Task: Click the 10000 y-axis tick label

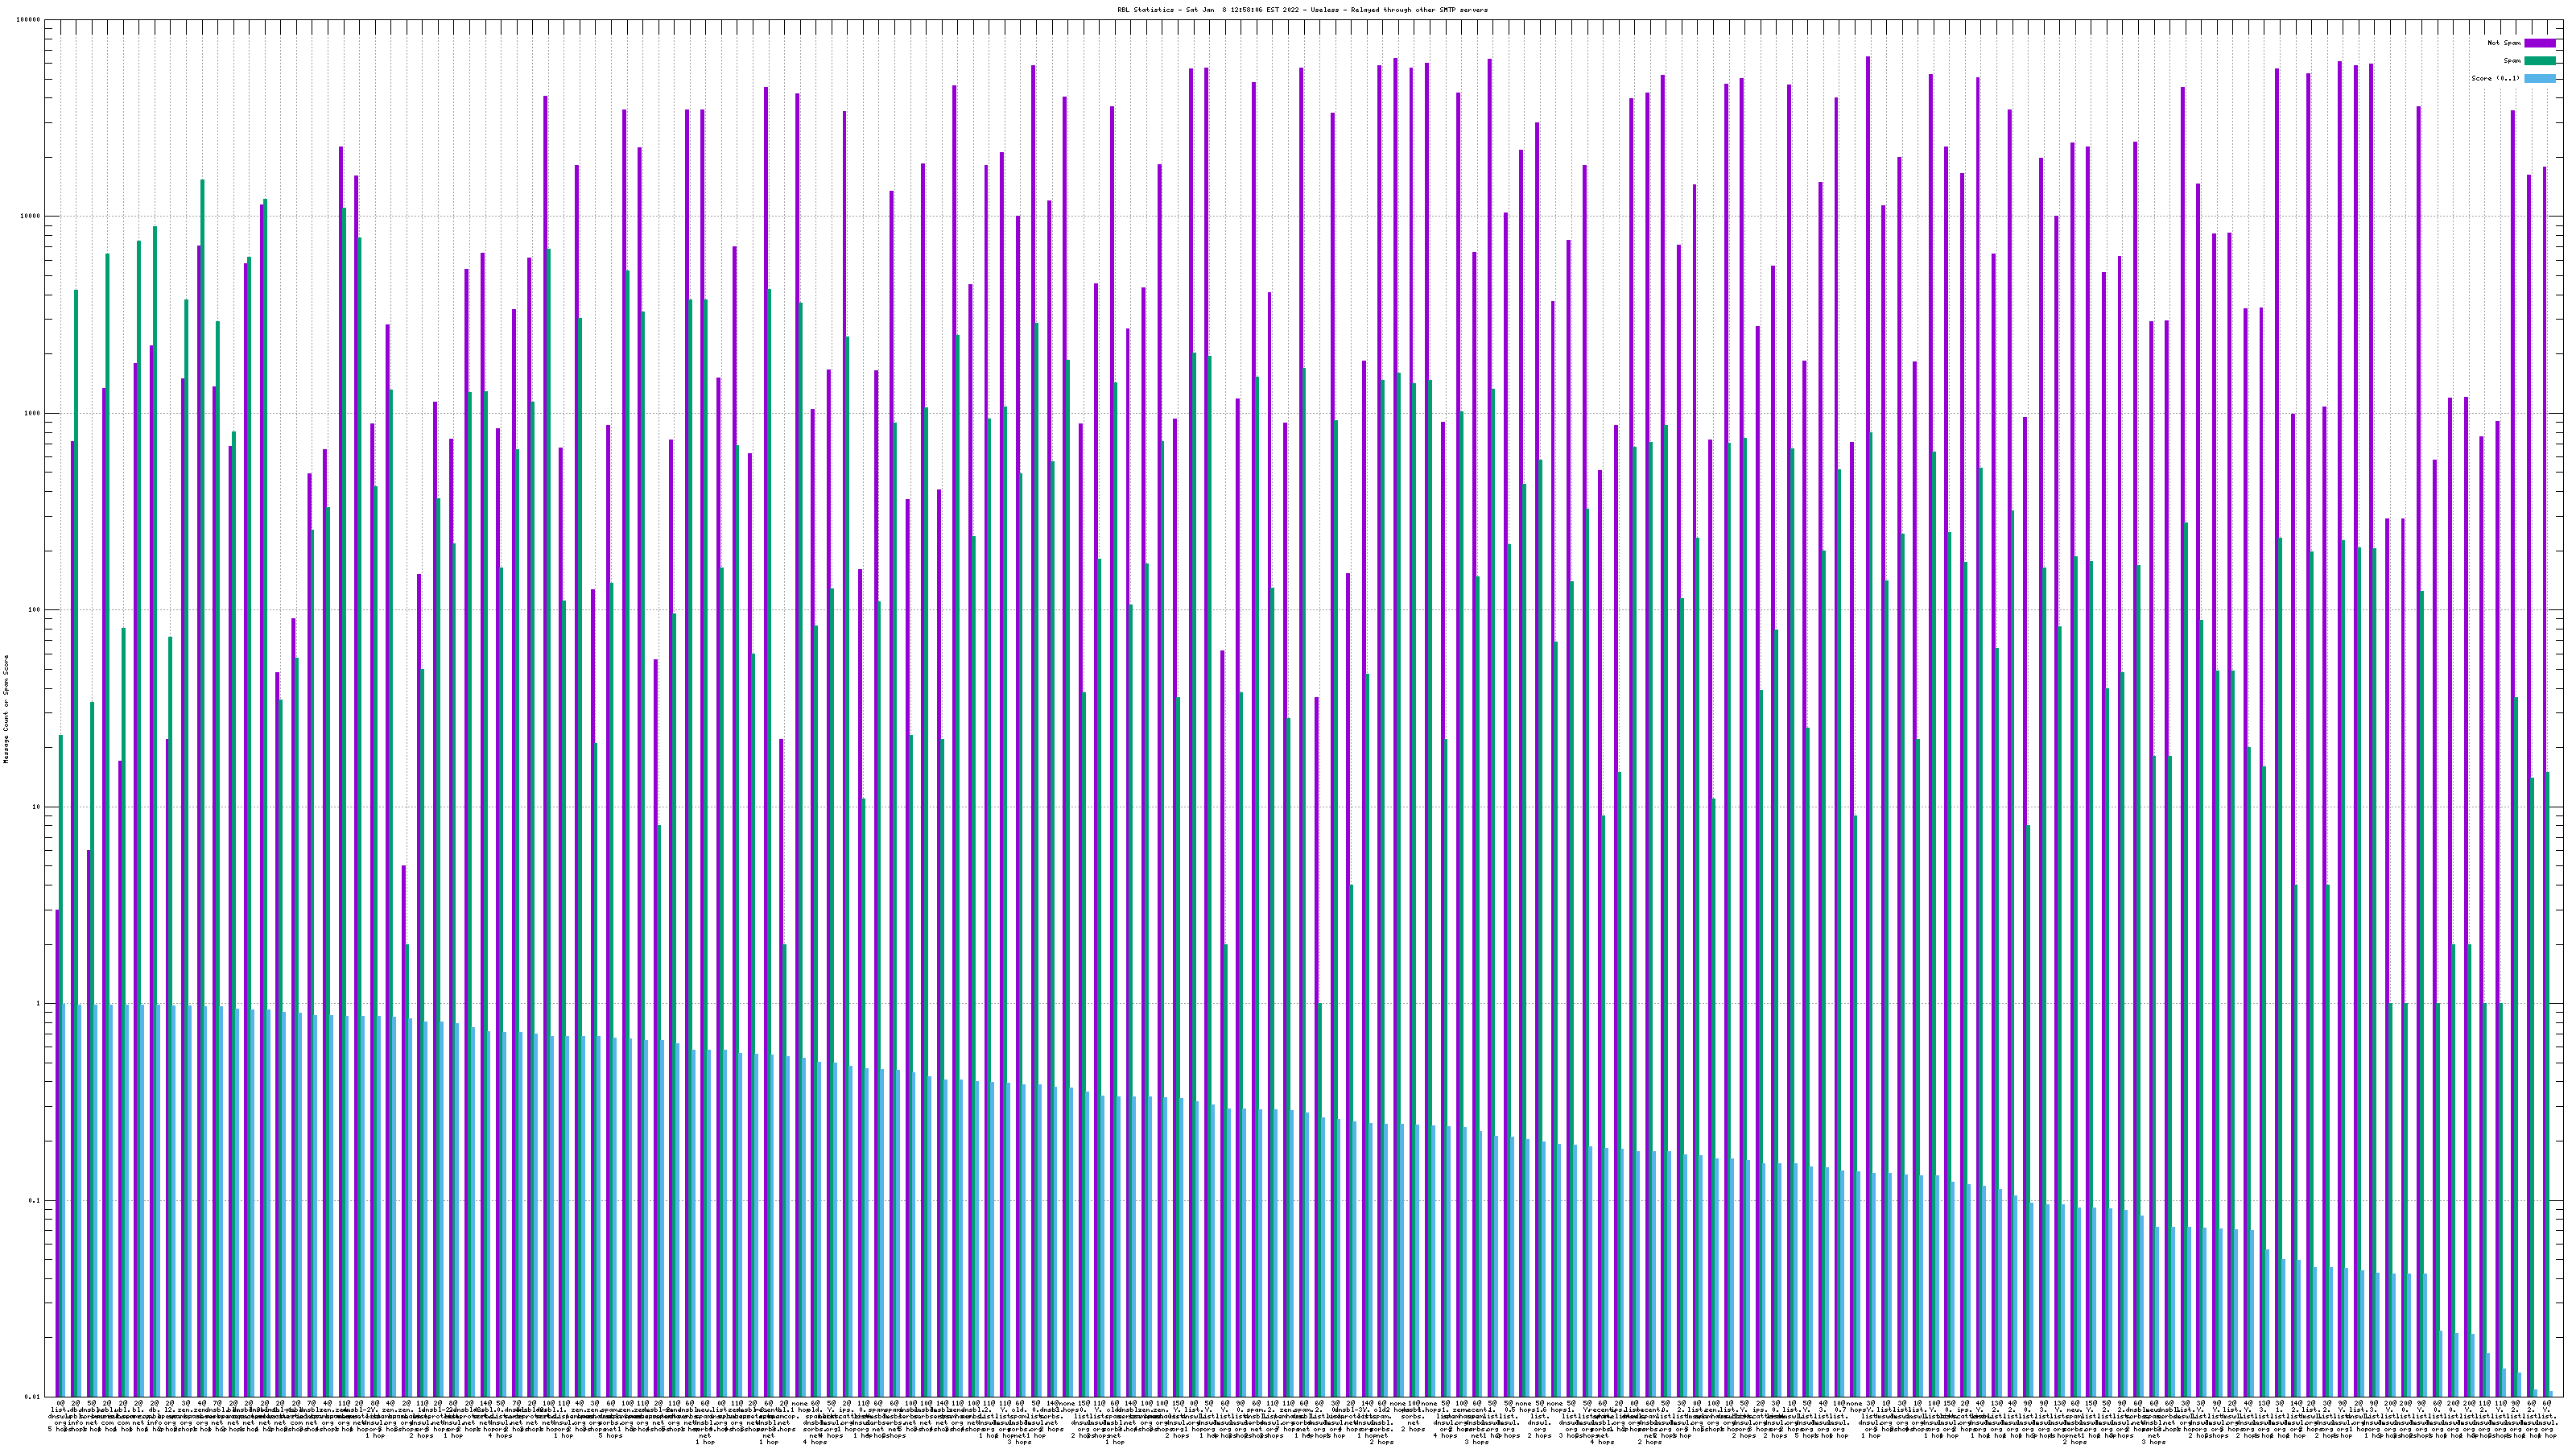Action: point(31,216)
